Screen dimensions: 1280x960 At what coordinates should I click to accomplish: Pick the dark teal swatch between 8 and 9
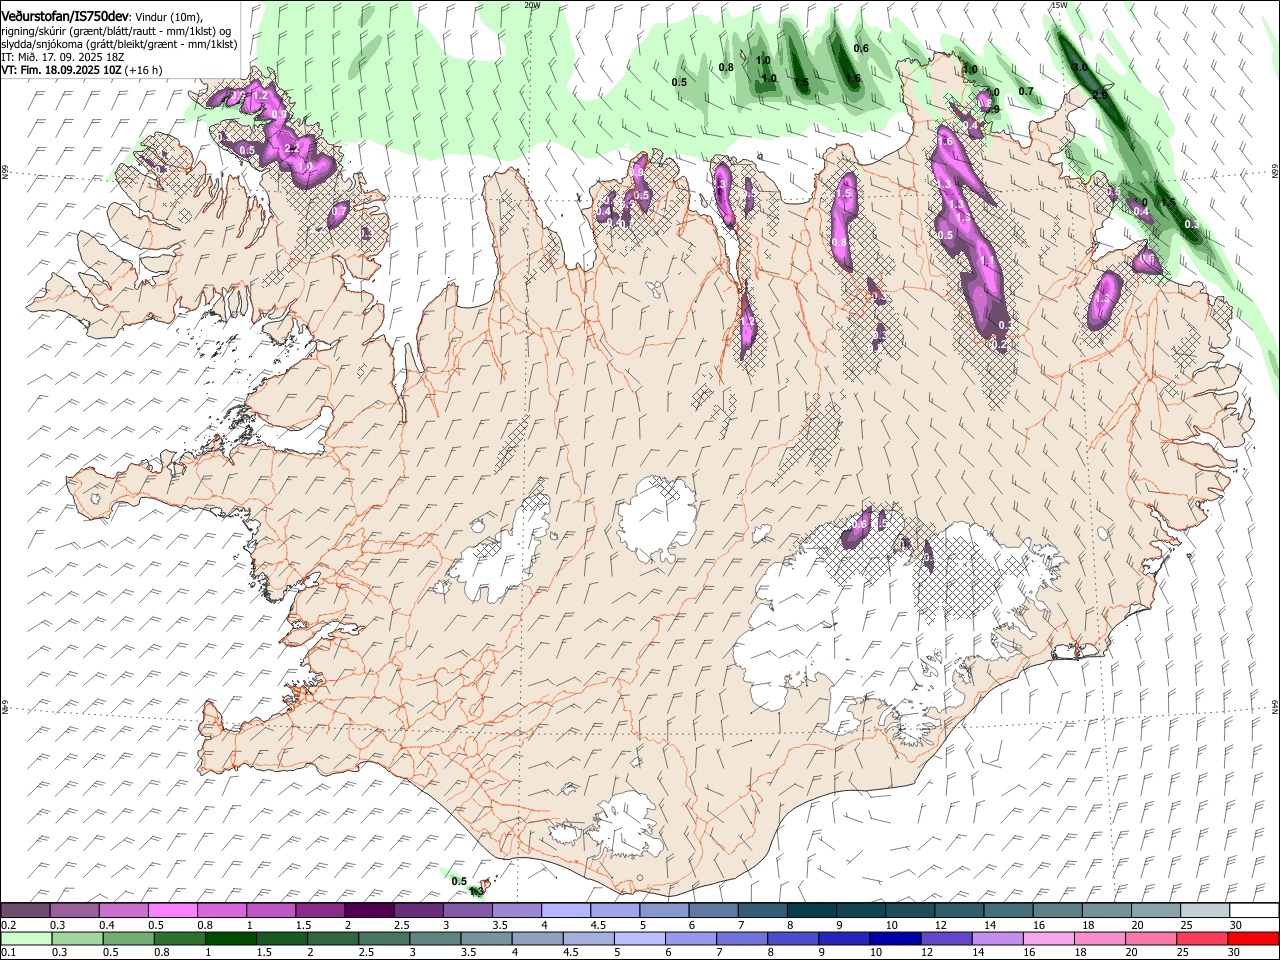pyautogui.click(x=811, y=911)
